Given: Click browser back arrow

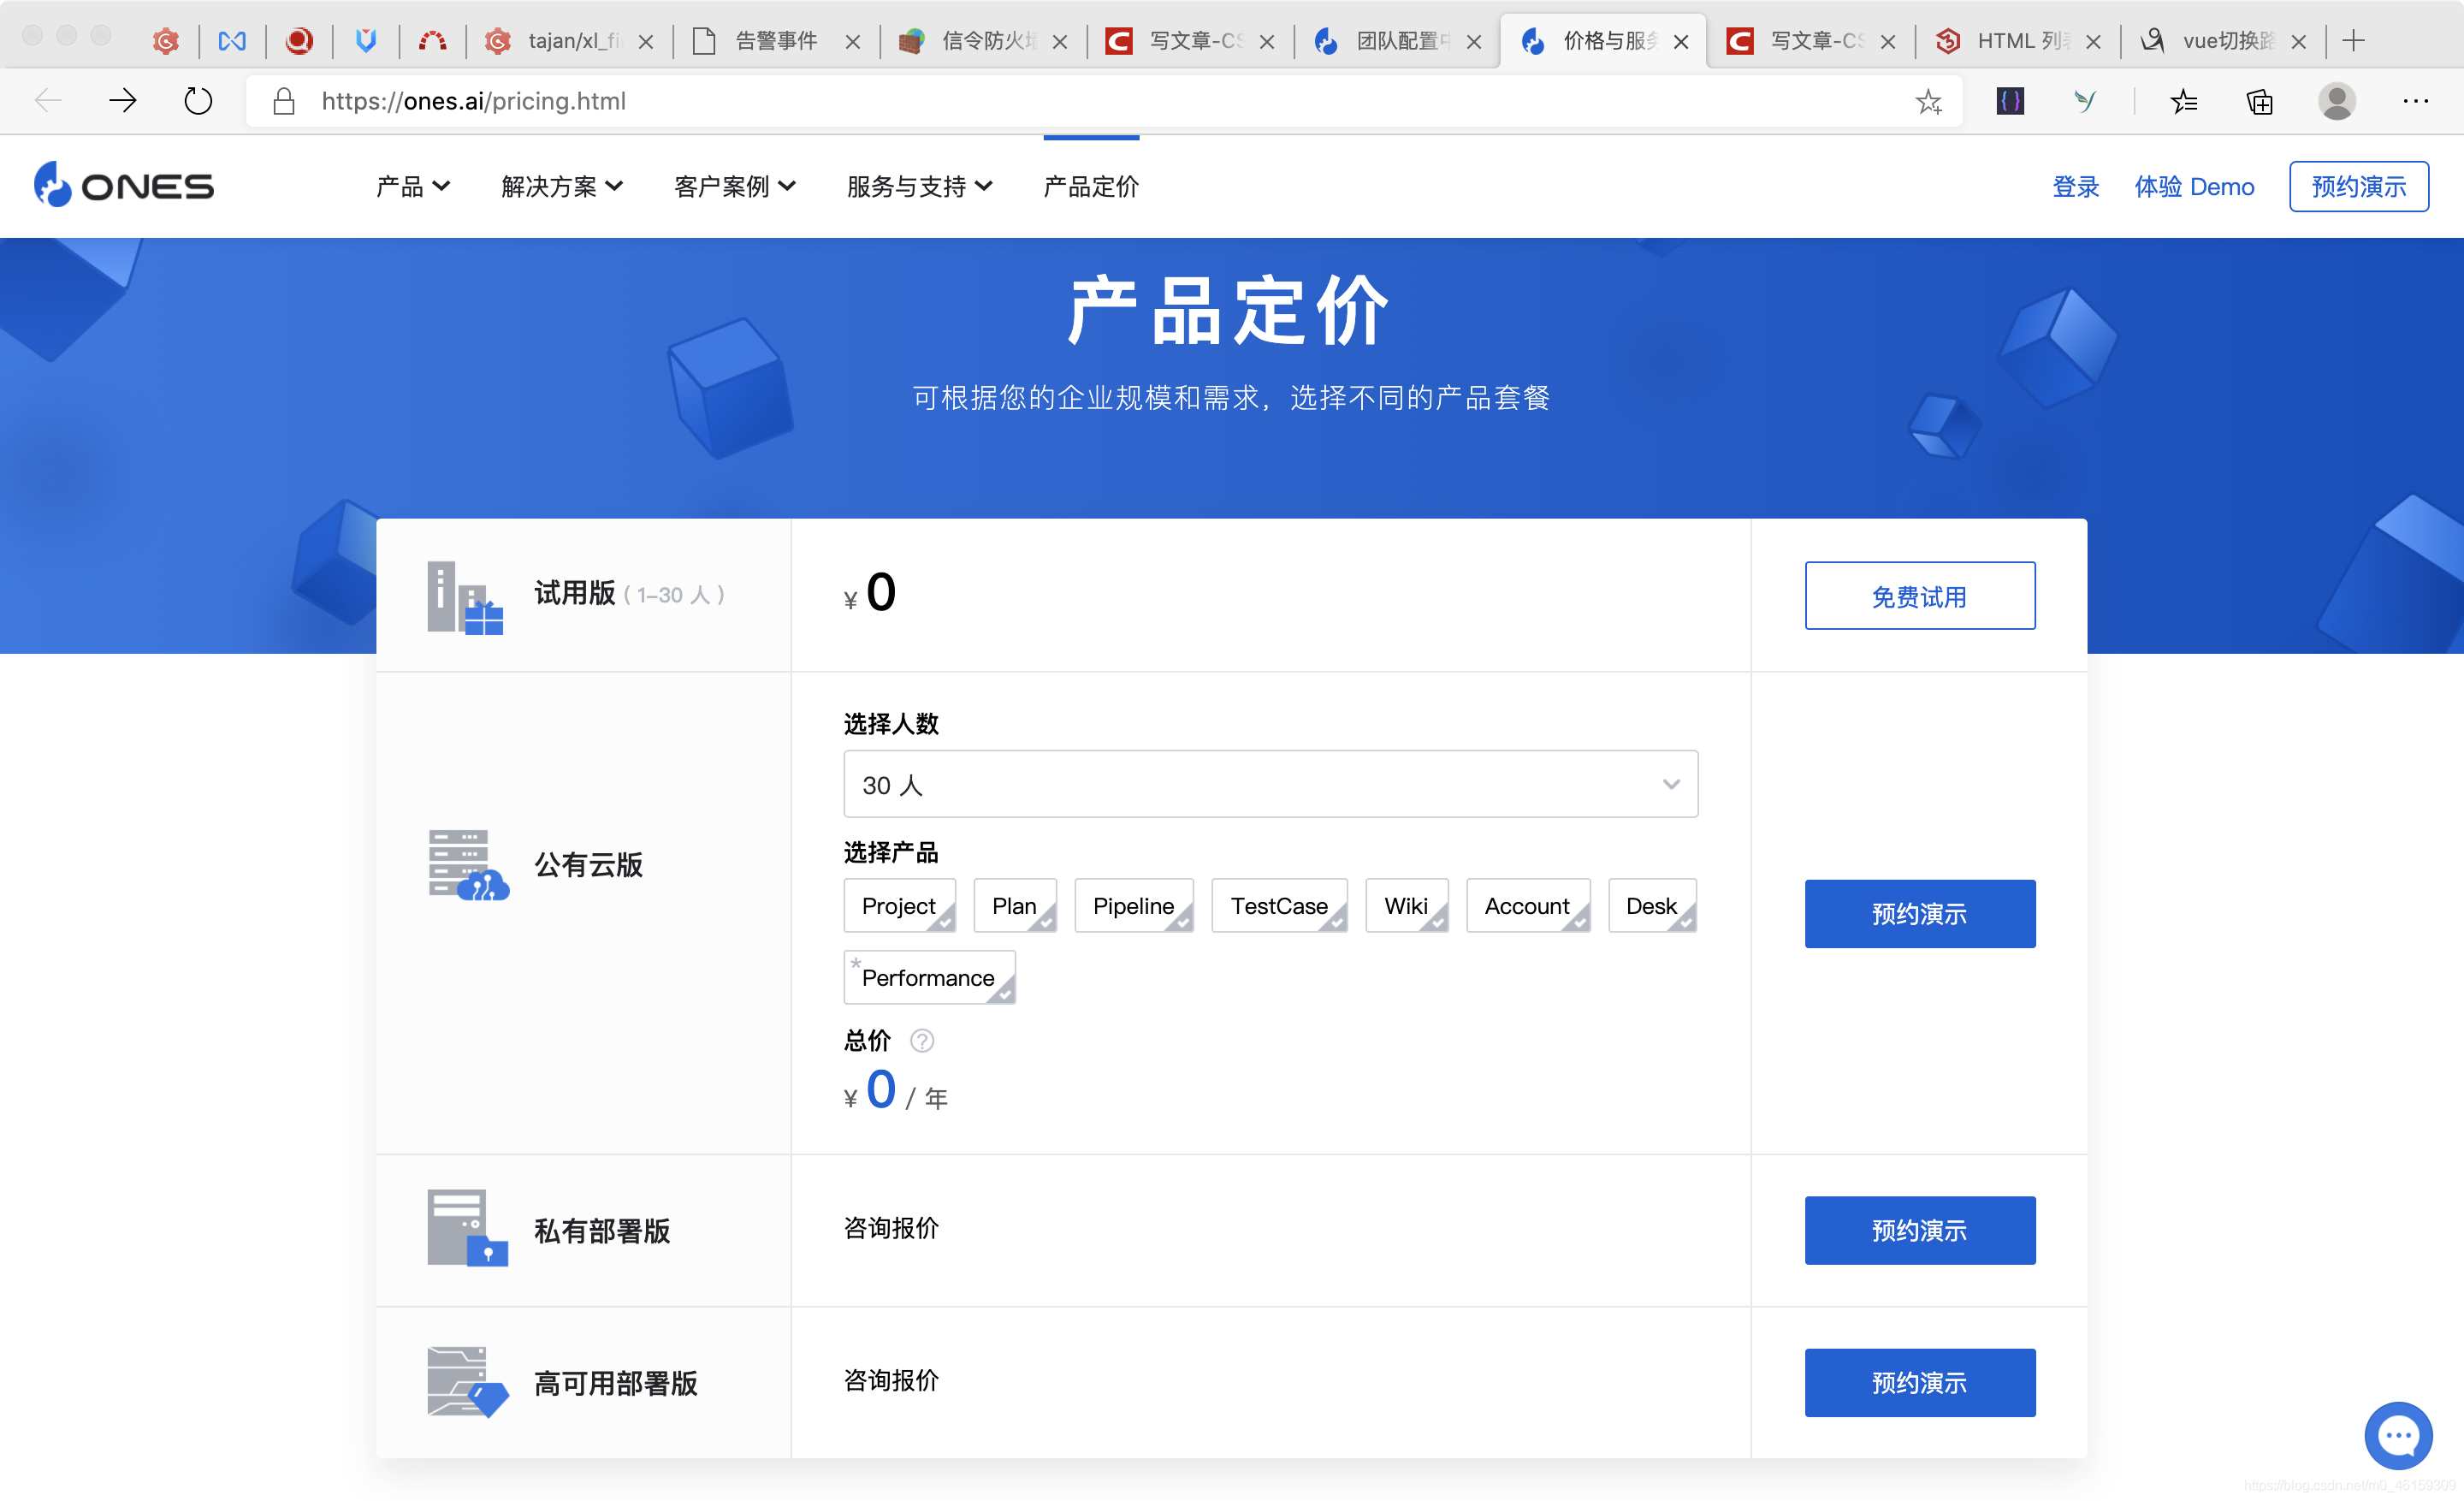Looking at the screenshot, I should 48,100.
